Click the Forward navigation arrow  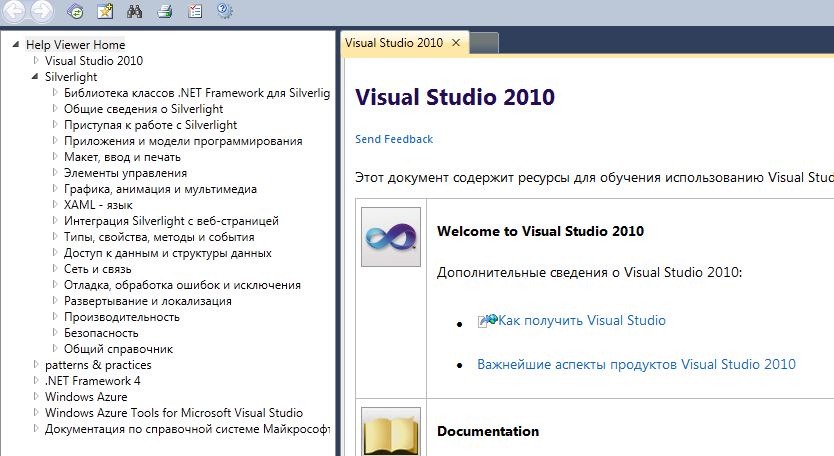coord(42,12)
